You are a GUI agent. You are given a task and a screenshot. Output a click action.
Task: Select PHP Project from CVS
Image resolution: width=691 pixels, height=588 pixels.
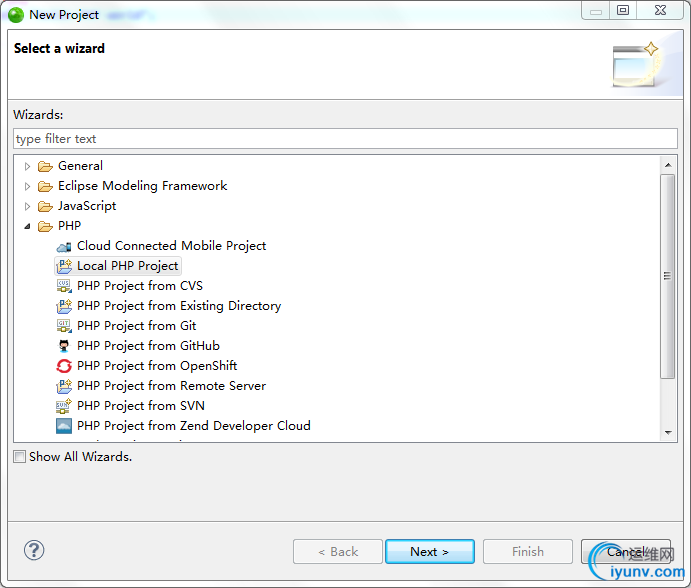[x=140, y=286]
